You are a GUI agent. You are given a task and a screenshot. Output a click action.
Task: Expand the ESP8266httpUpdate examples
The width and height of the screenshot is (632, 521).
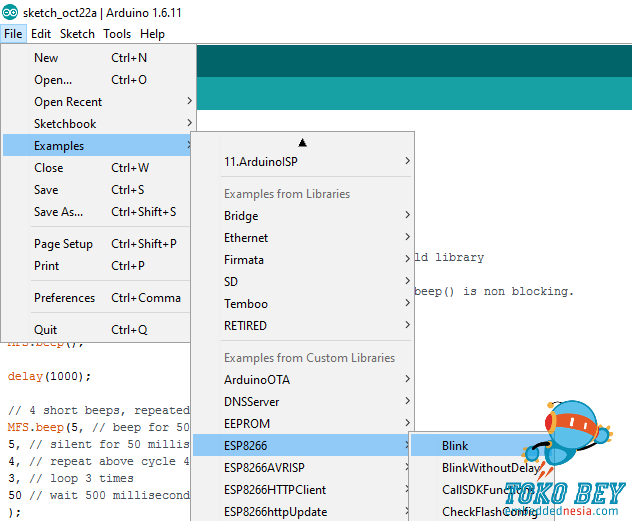tap(301, 511)
